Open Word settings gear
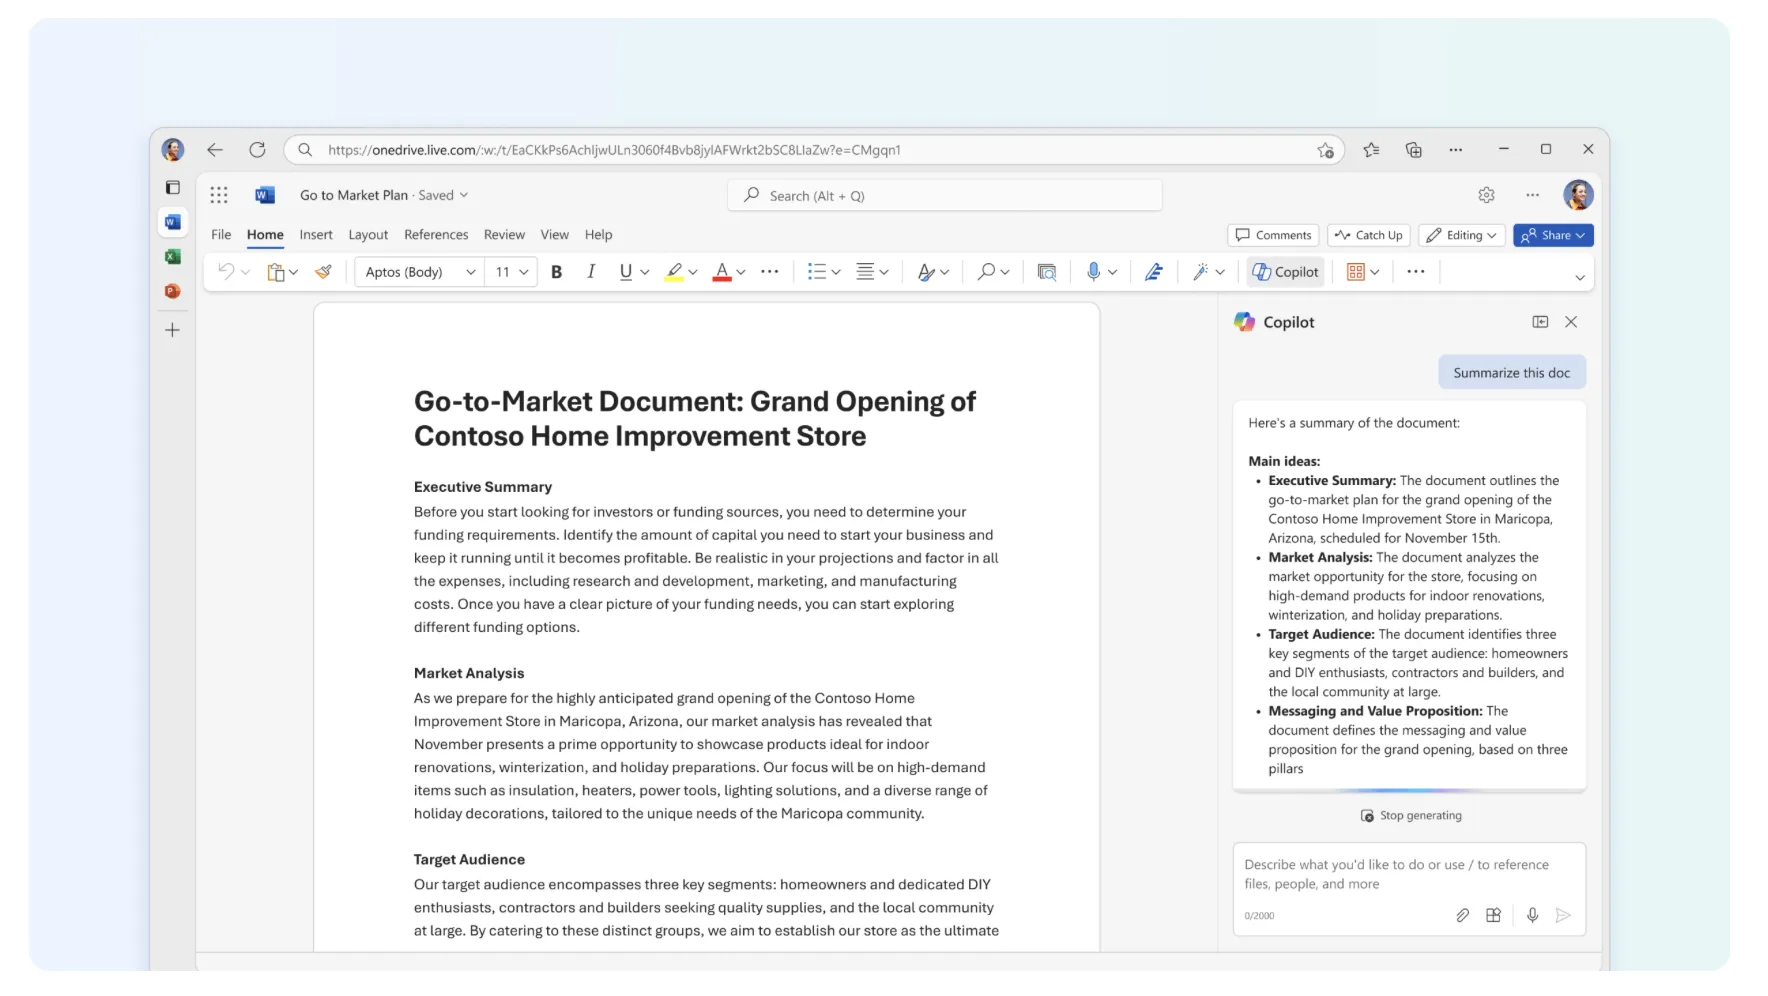 (1486, 195)
